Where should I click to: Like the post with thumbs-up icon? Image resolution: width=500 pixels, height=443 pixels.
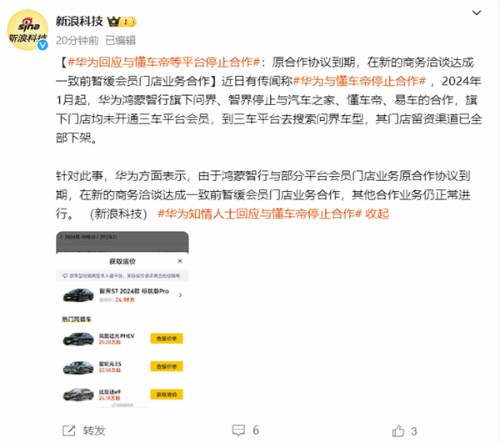pyautogui.click(x=398, y=431)
